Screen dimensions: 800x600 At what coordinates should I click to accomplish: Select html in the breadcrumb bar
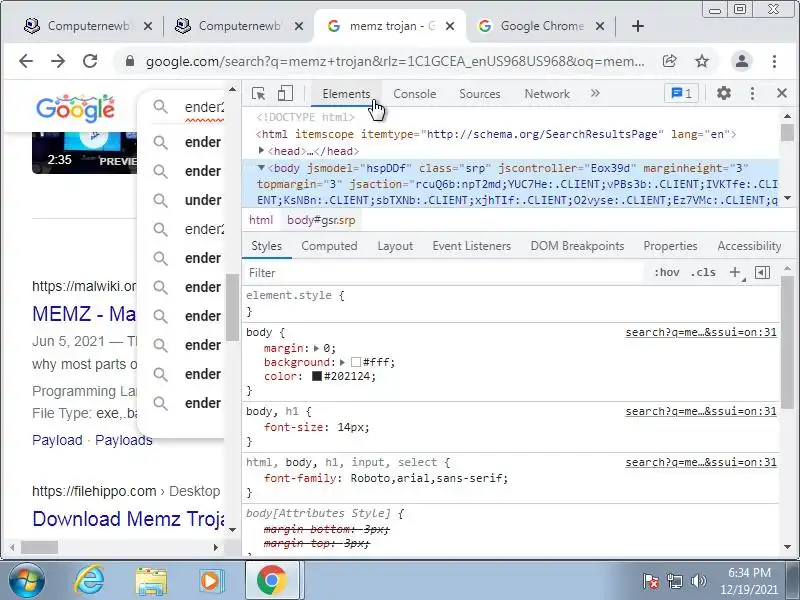click(x=261, y=220)
